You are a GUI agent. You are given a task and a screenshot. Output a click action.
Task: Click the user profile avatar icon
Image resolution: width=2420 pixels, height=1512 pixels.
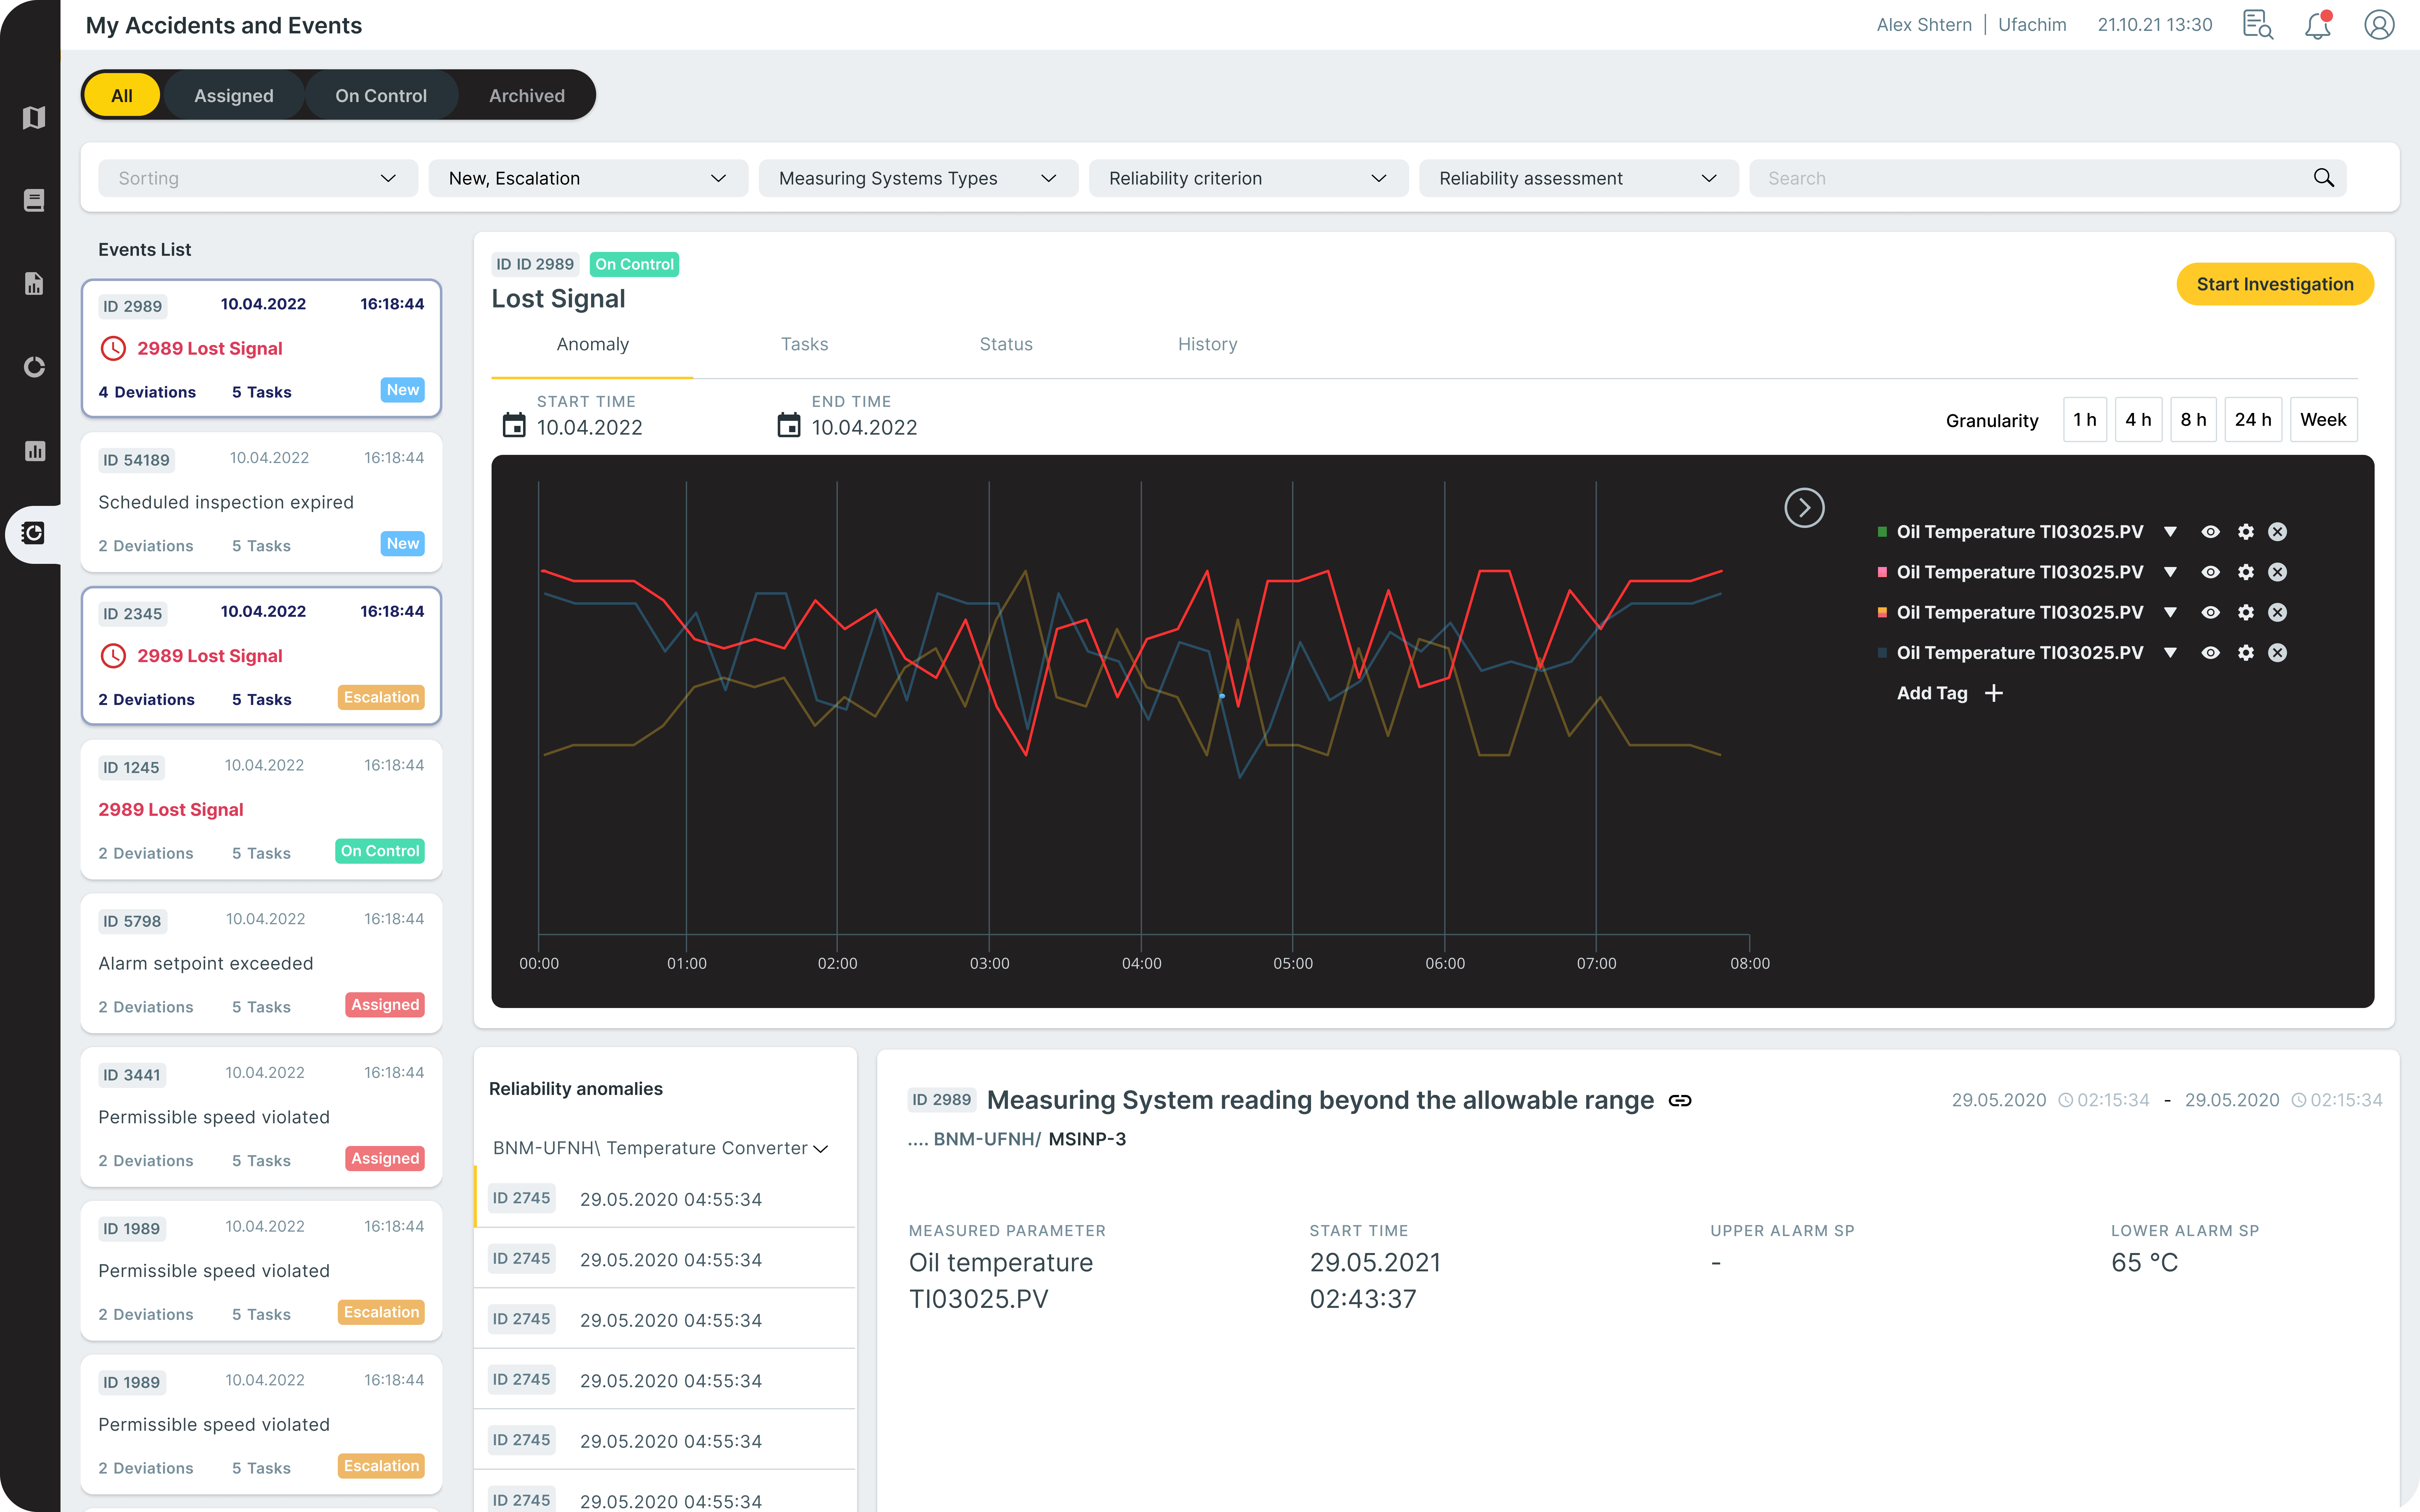click(2379, 25)
